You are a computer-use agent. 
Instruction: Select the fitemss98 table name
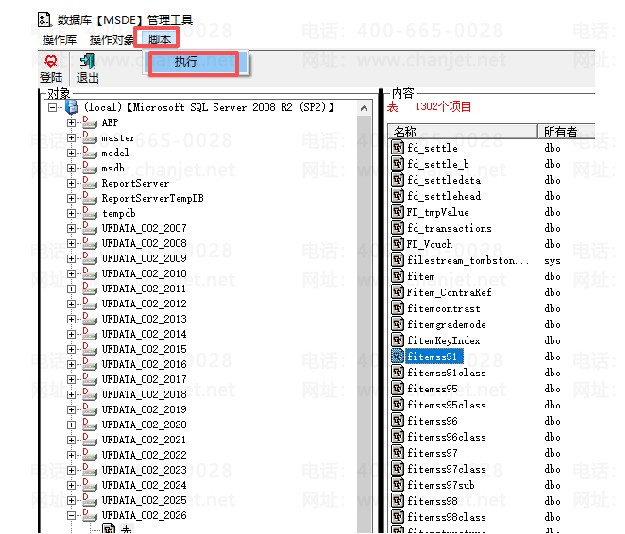[432, 501]
